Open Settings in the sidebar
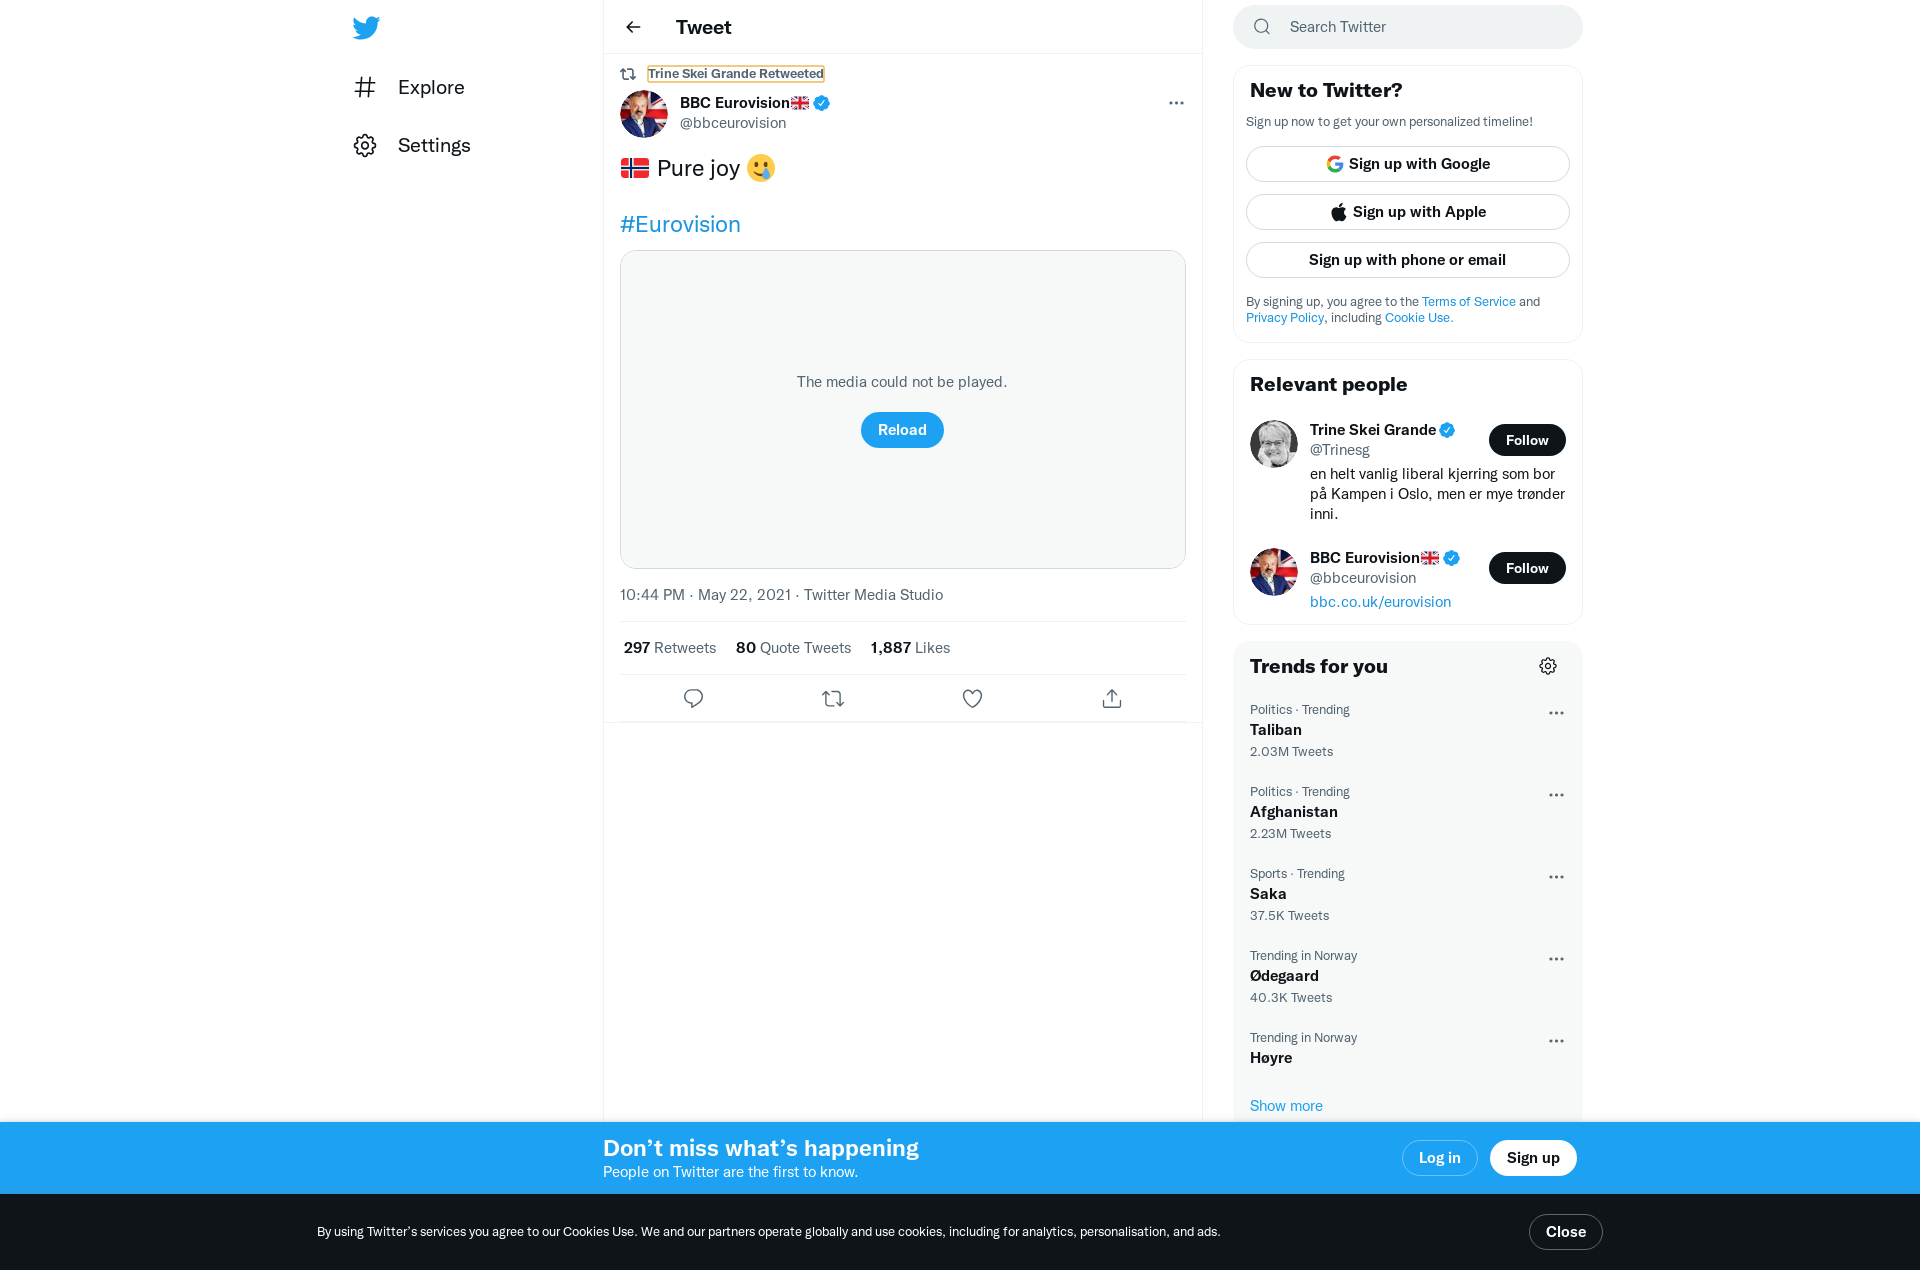Screen dimensions: 1920x1270 click(412, 145)
